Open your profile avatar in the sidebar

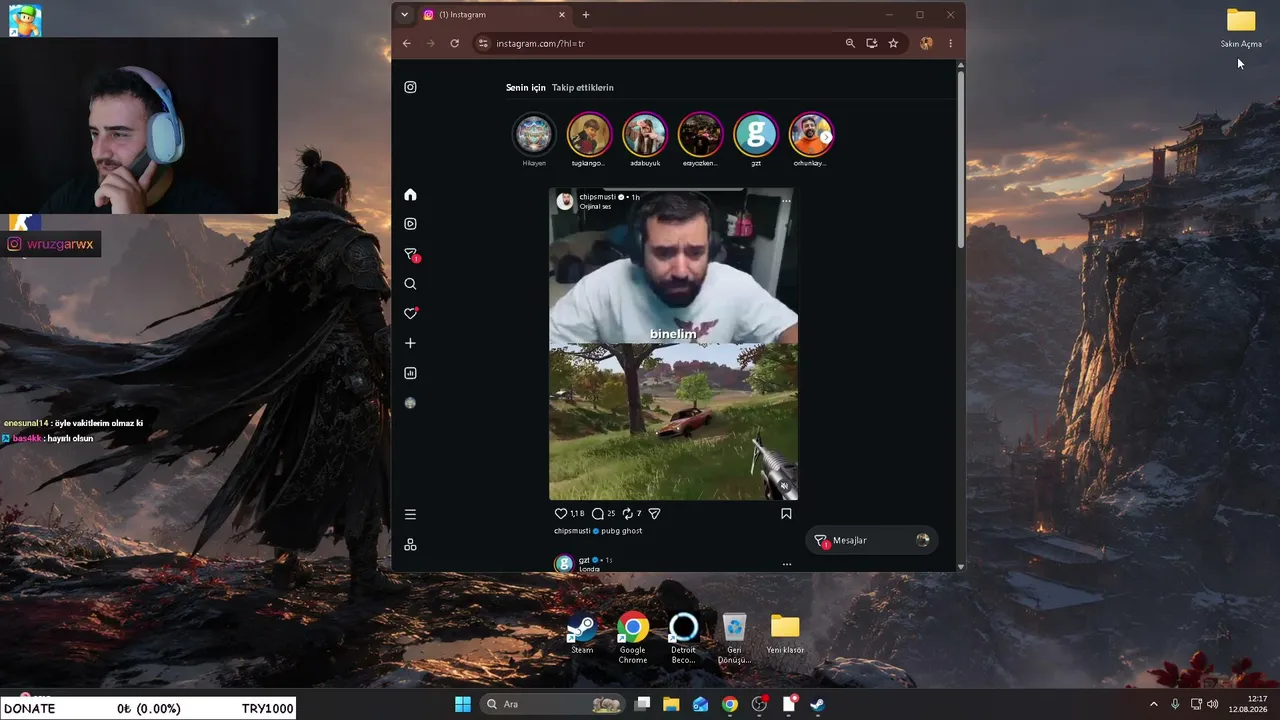410,403
